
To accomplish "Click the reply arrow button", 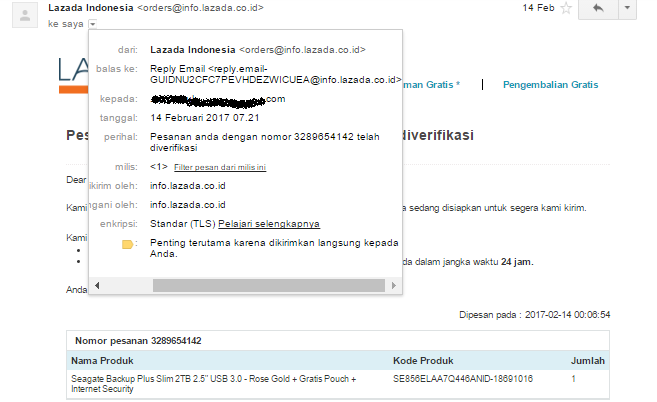I will (x=598, y=9).
